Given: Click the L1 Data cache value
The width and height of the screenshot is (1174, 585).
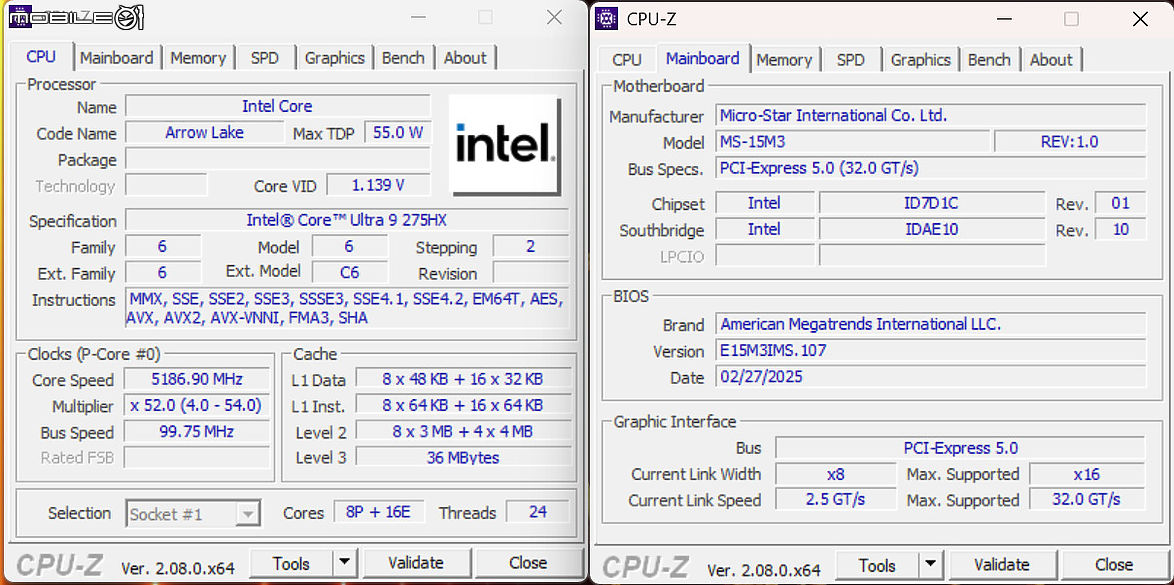Looking at the screenshot, I should (463, 379).
